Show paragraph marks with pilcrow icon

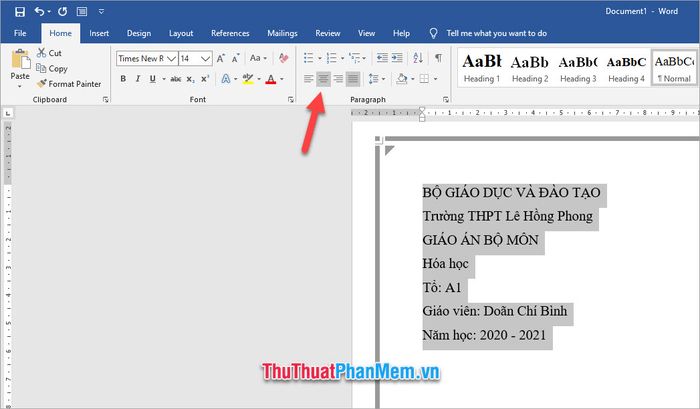pos(438,58)
